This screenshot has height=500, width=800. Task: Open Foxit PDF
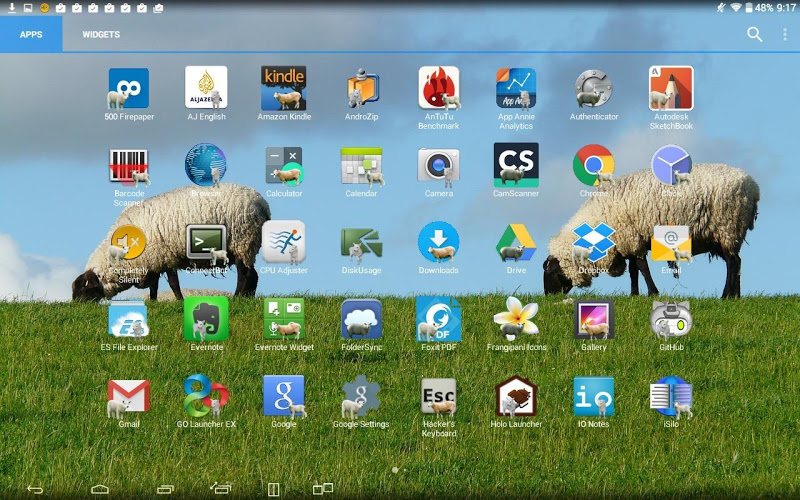coord(439,319)
